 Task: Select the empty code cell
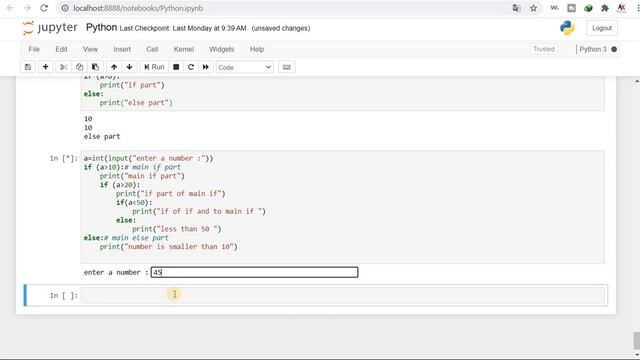(343, 296)
